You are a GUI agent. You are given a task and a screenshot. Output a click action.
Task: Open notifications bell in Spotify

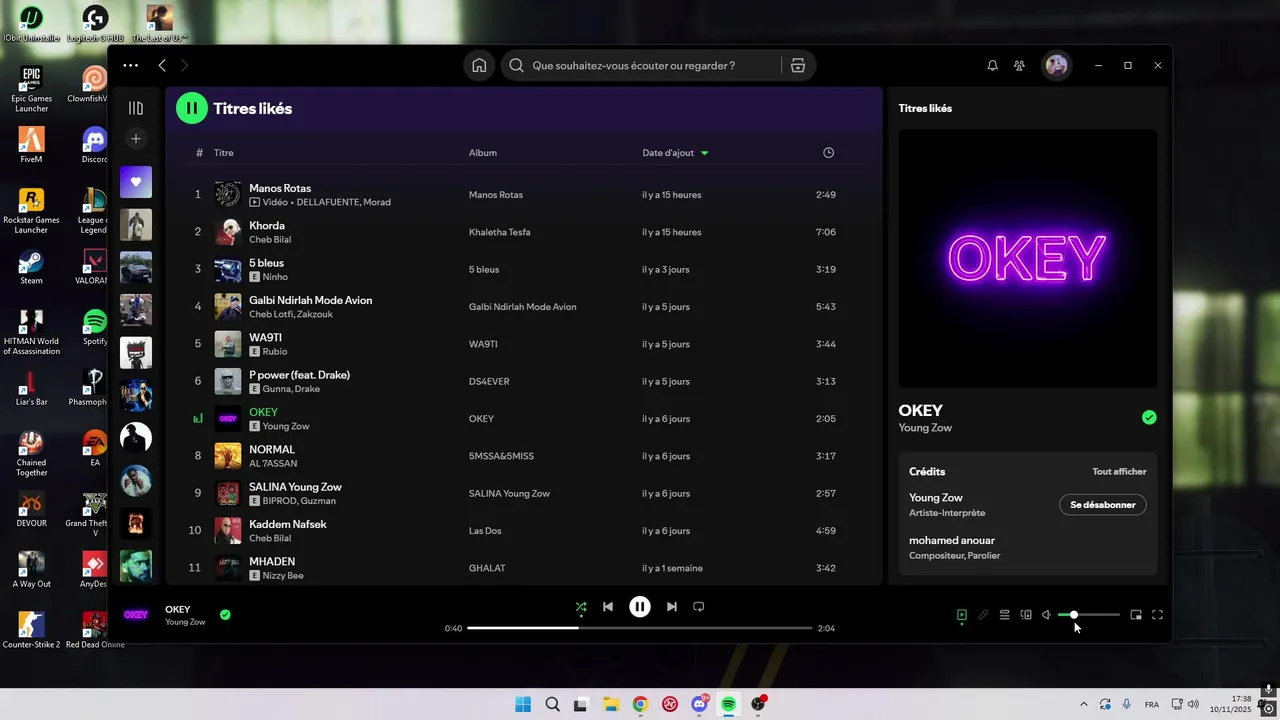(x=992, y=65)
